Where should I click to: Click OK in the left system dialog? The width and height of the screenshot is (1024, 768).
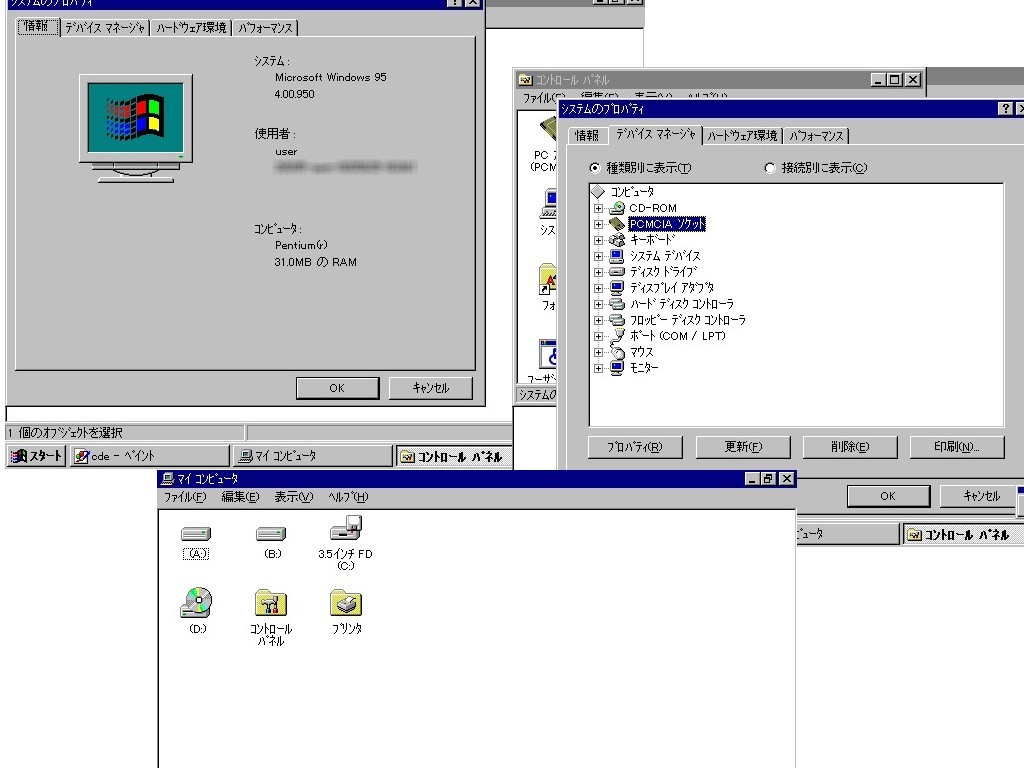pyautogui.click(x=338, y=388)
